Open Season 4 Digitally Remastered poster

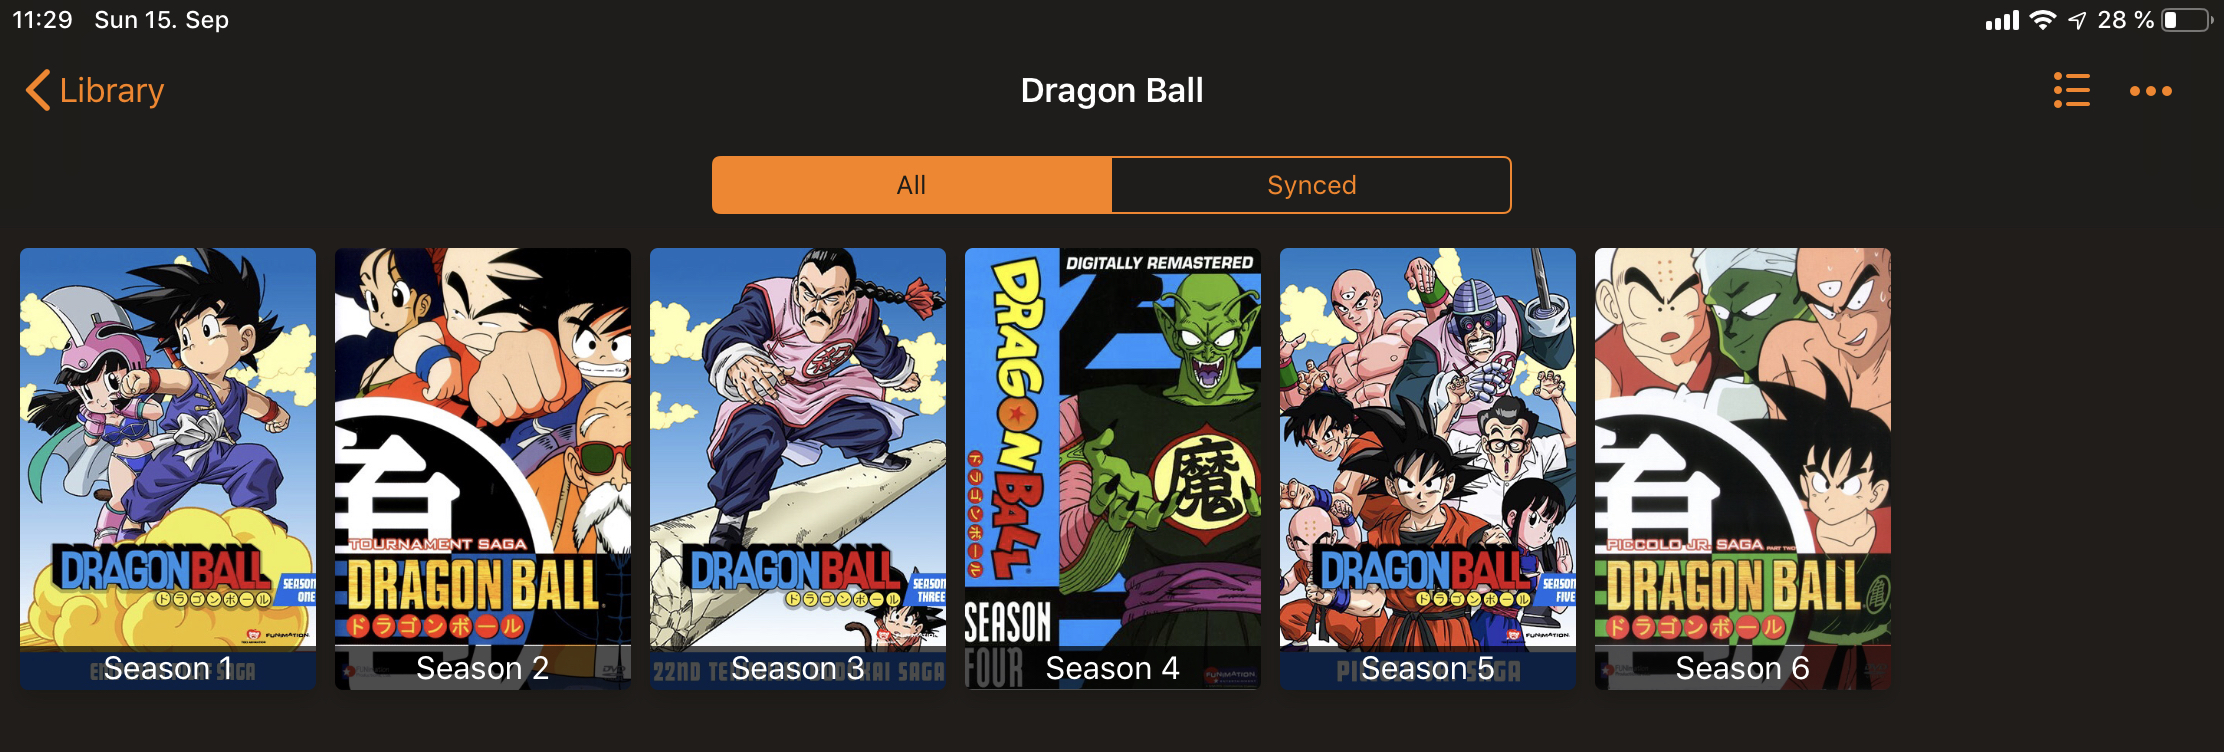click(x=1113, y=468)
